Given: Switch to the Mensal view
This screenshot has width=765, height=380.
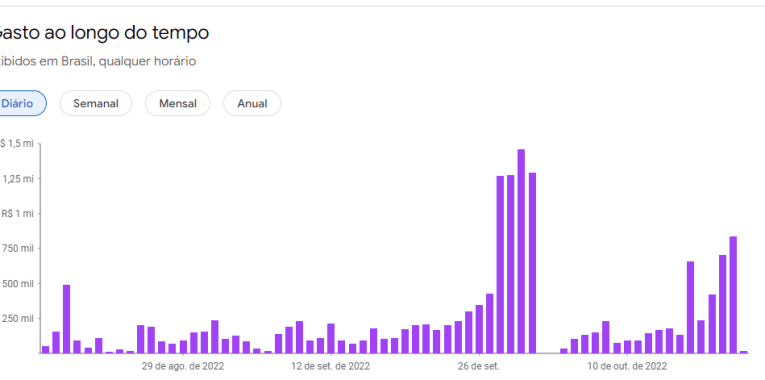Looking at the screenshot, I should pos(178,103).
